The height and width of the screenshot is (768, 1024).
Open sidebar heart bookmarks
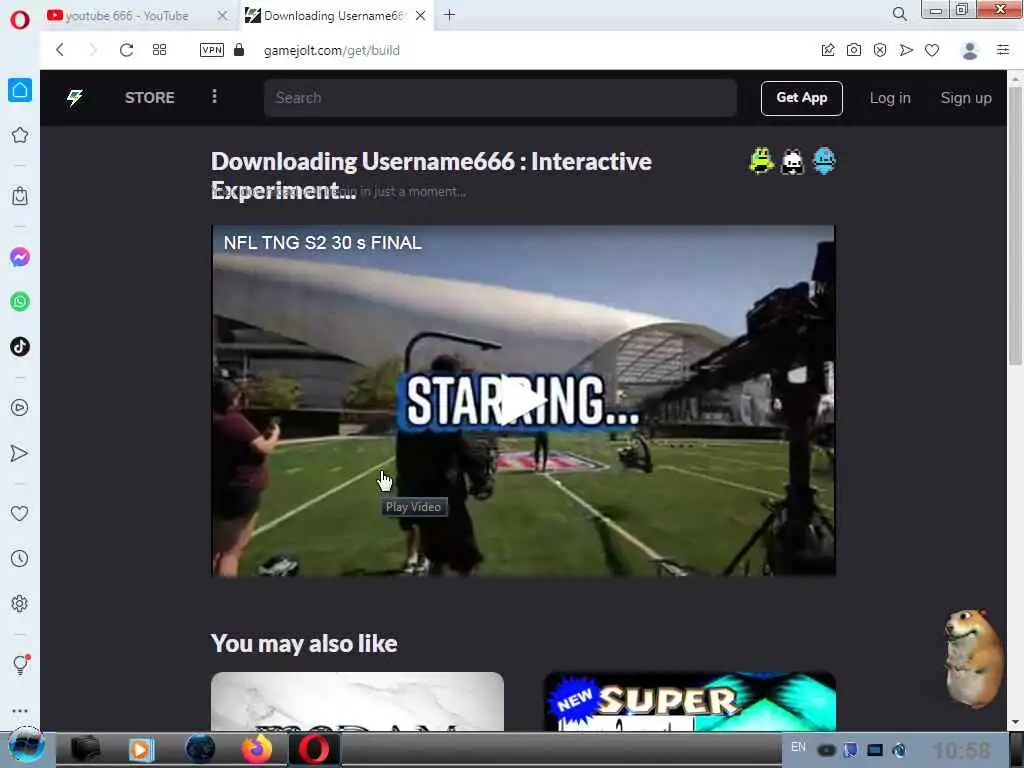(x=20, y=514)
